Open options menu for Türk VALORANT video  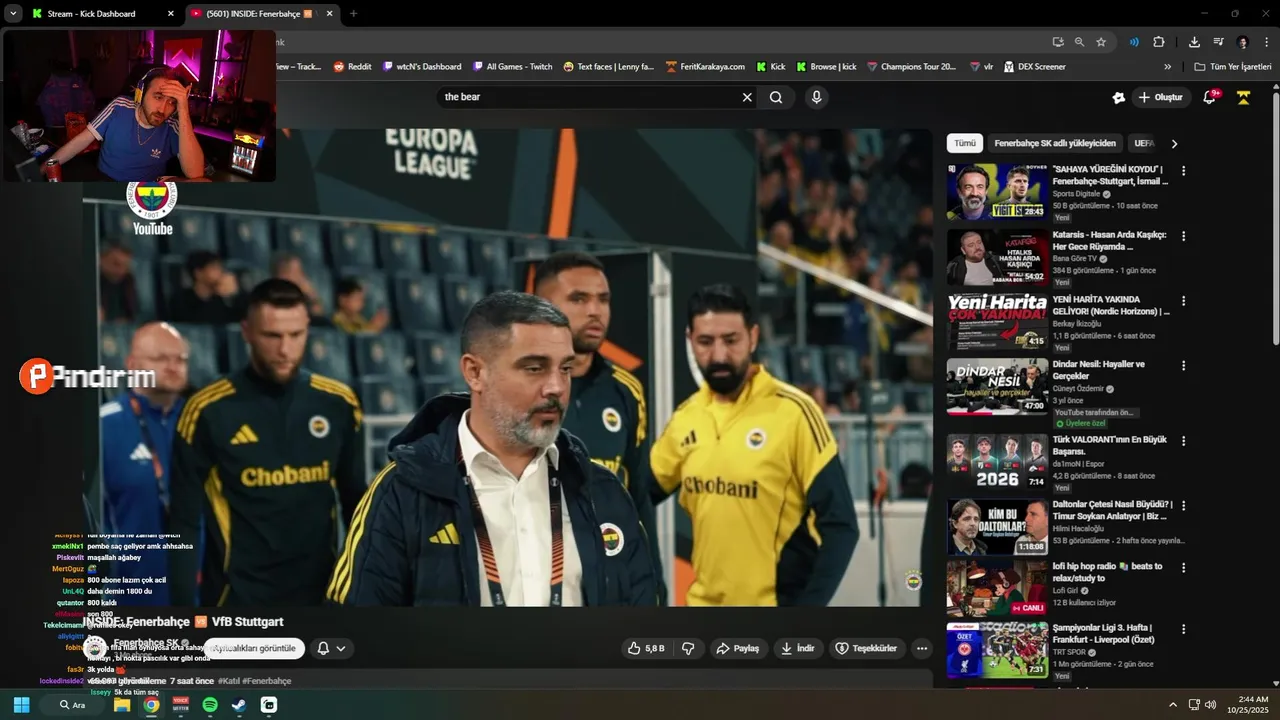click(x=1183, y=441)
